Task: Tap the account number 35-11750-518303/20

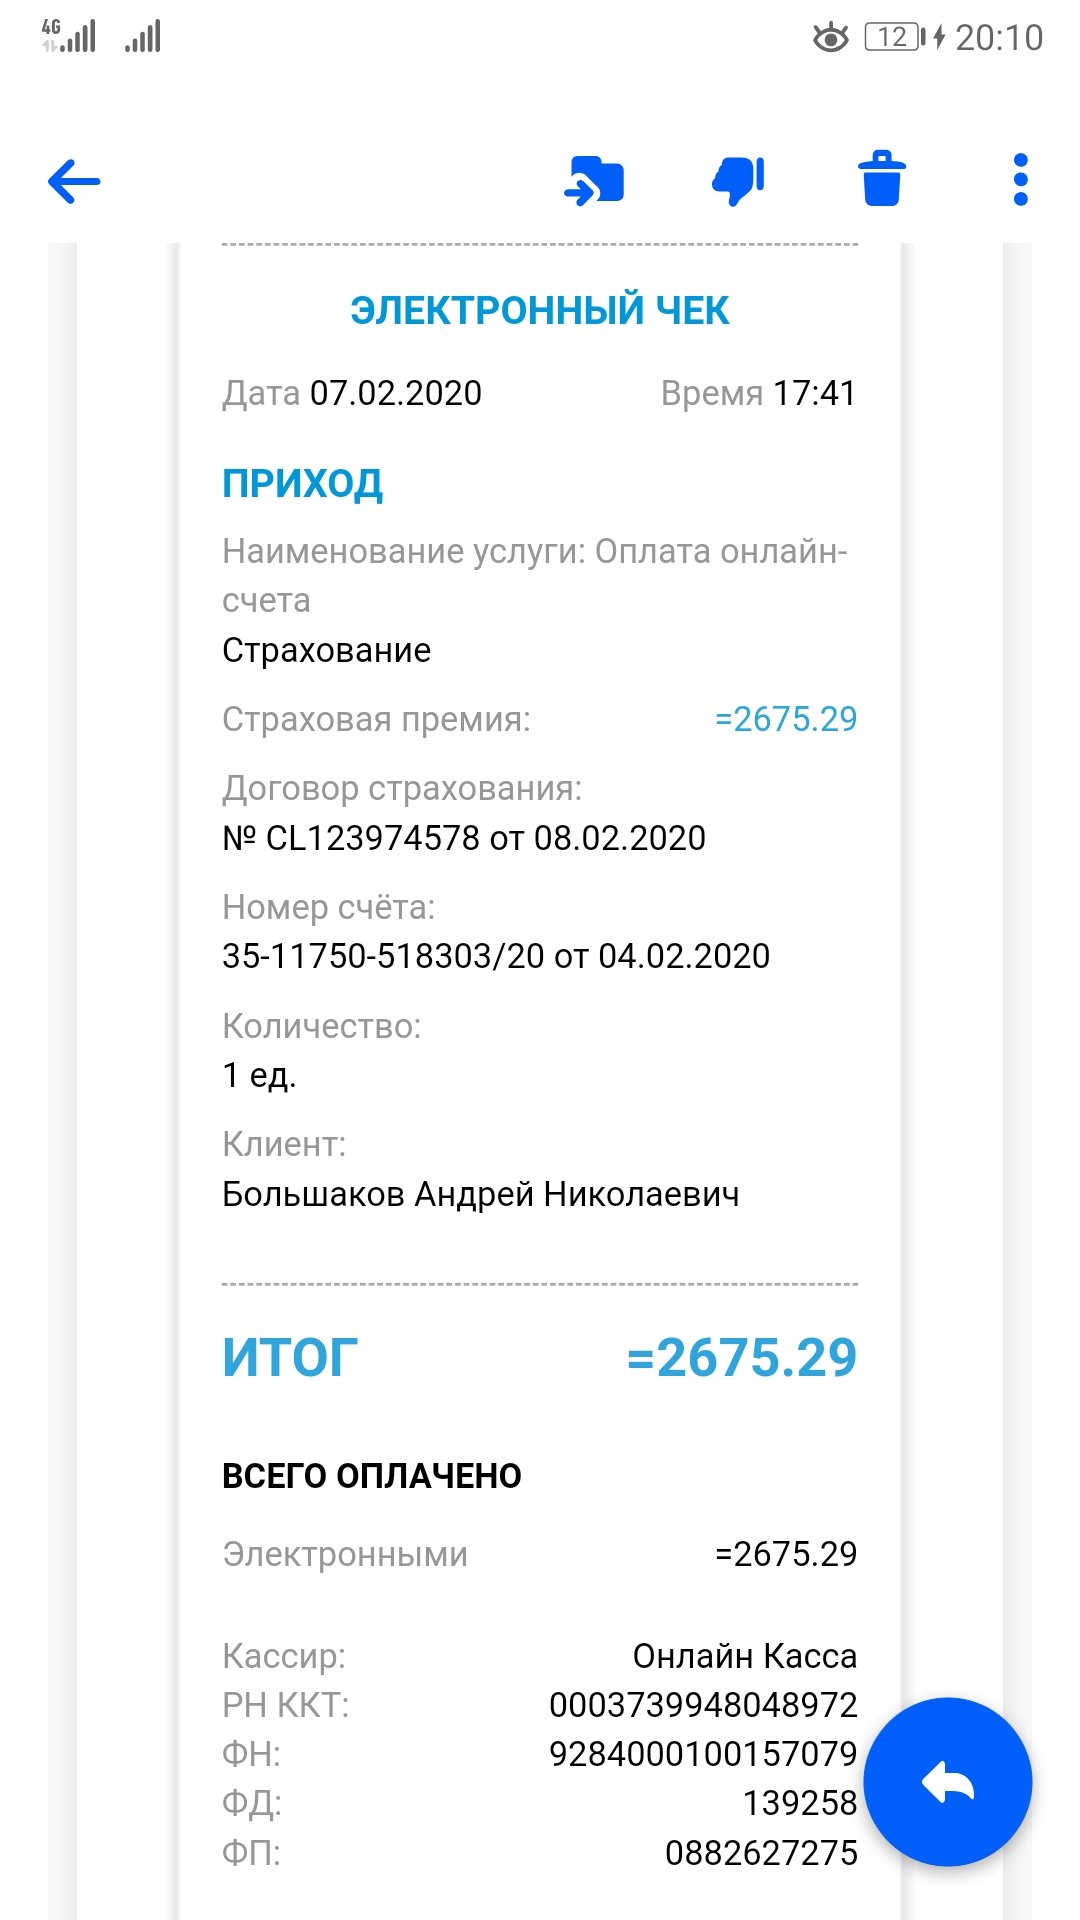Action: 383,956
